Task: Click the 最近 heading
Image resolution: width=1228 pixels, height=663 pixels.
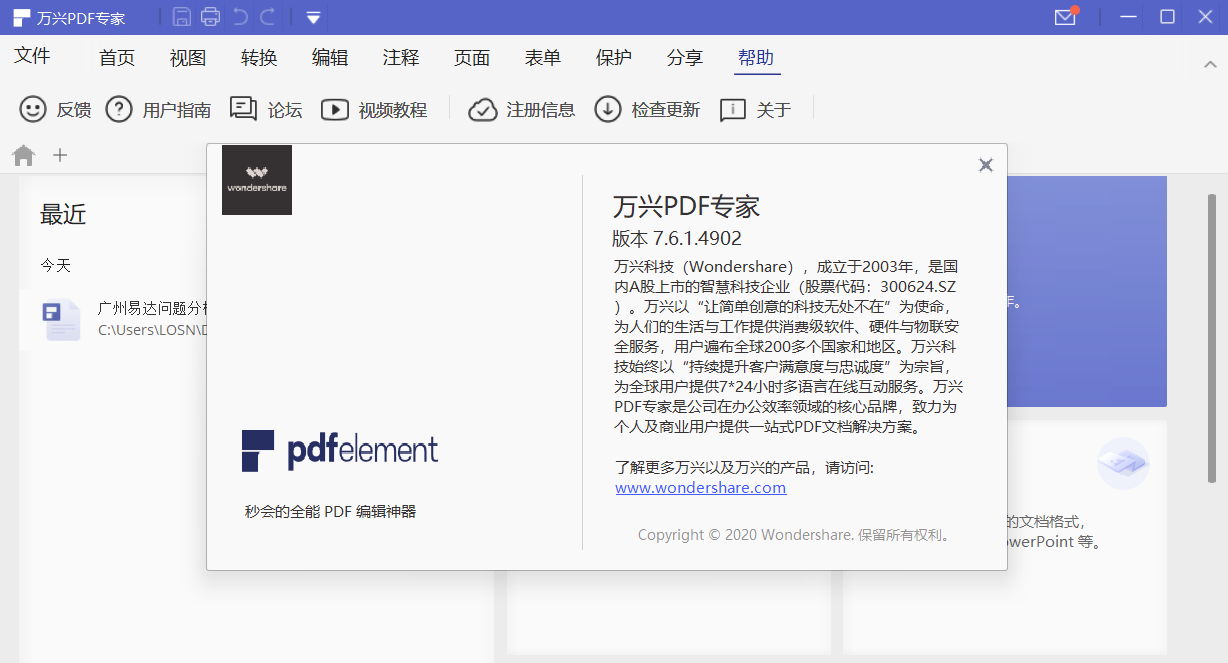Action: point(63,214)
